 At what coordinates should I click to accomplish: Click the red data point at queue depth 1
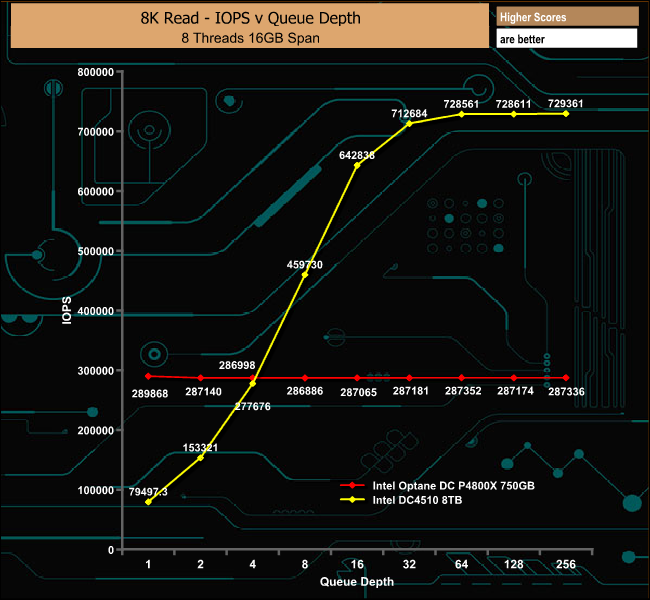click(148, 376)
